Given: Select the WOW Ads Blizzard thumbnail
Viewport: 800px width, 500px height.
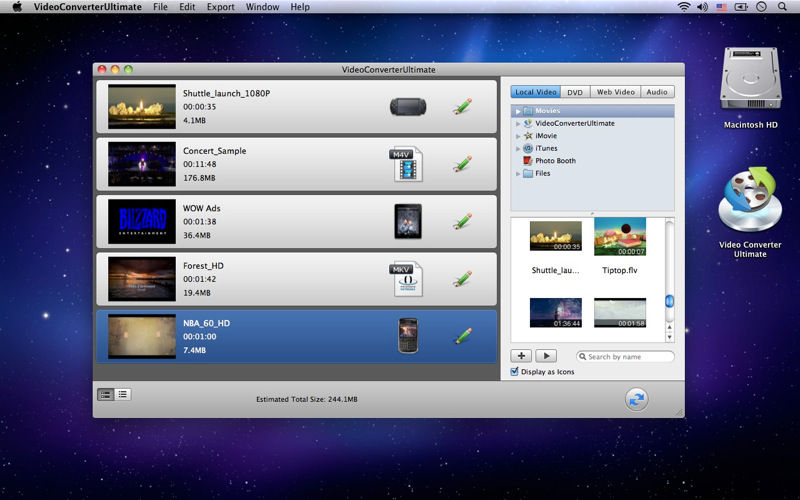Looking at the screenshot, I should pos(142,221).
